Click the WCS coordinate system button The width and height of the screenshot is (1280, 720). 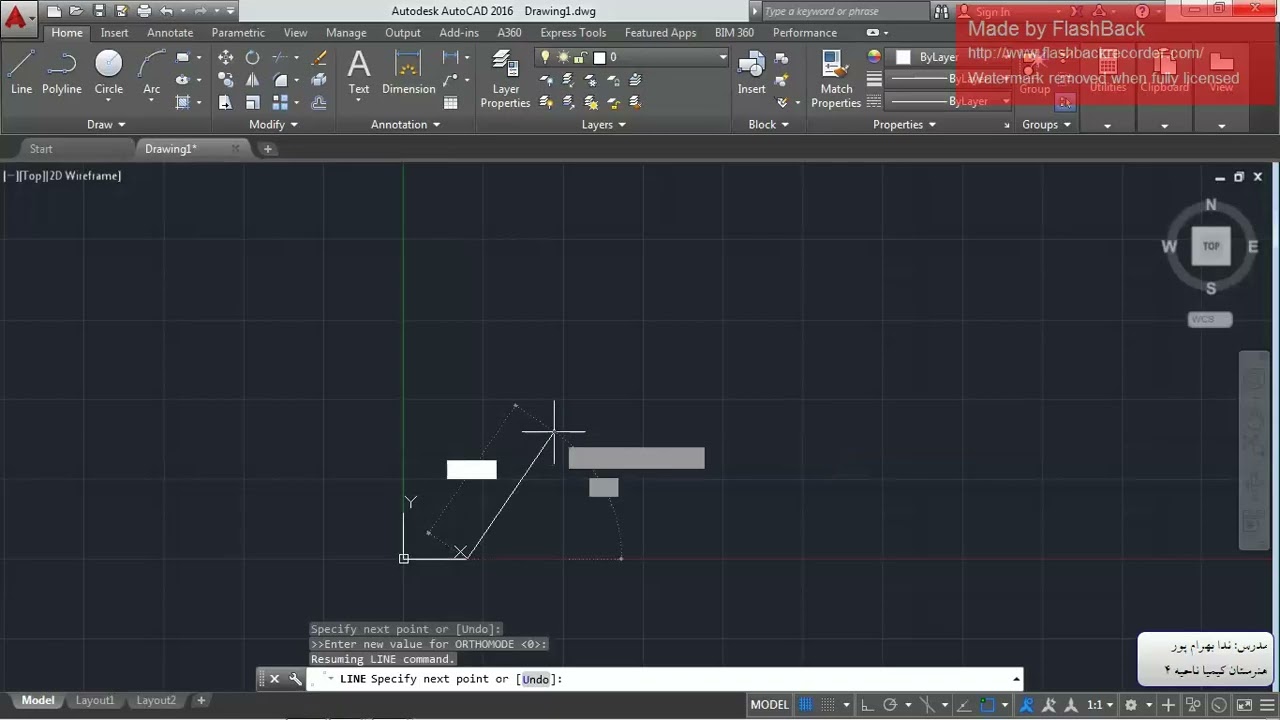click(x=1210, y=320)
